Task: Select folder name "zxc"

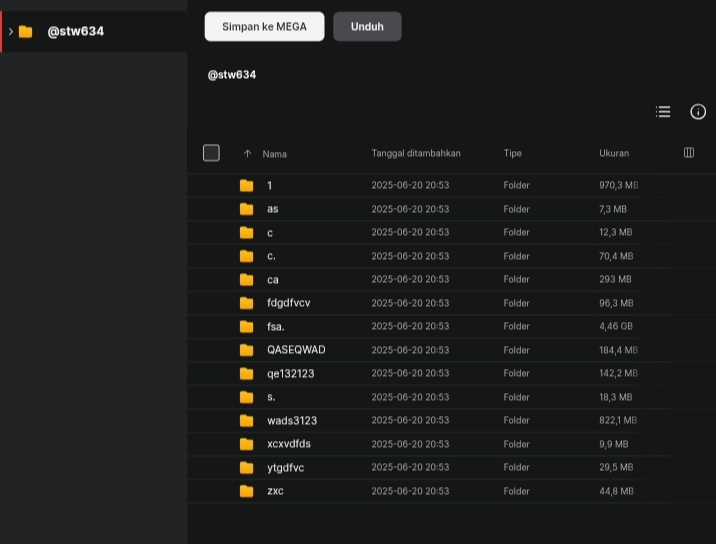Action: point(275,491)
